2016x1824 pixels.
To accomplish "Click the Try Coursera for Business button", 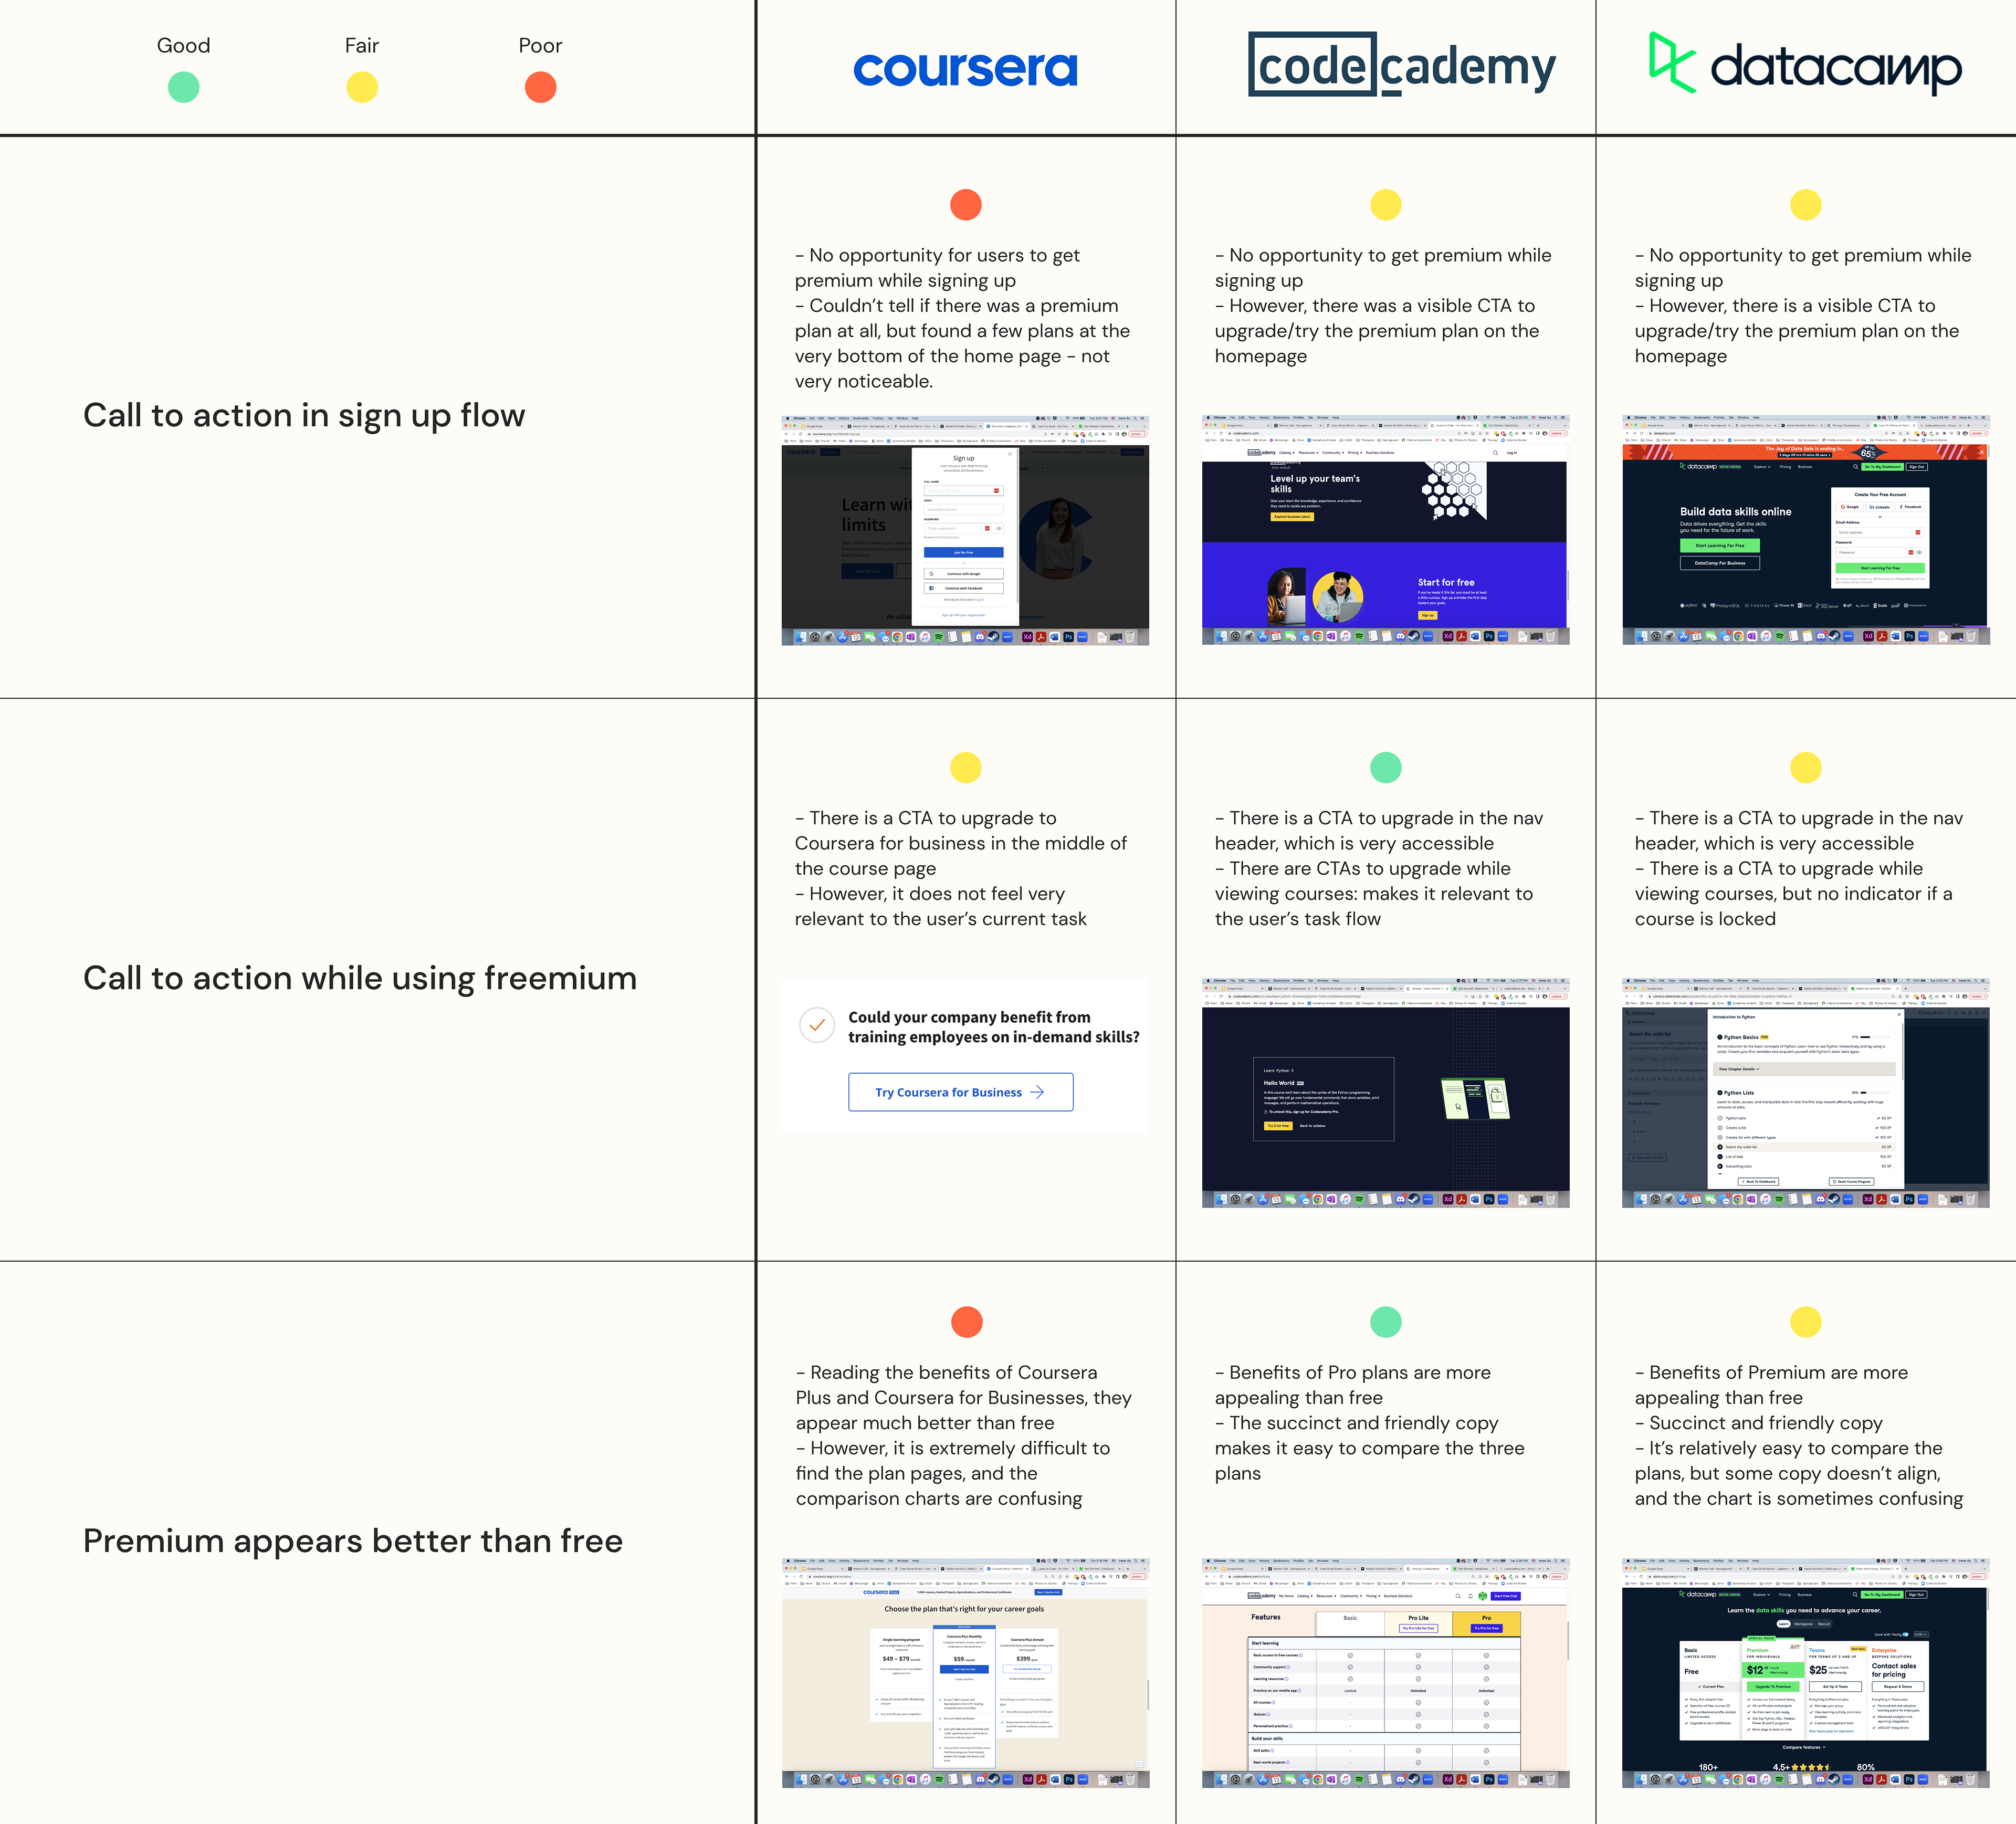I will tap(961, 1092).
